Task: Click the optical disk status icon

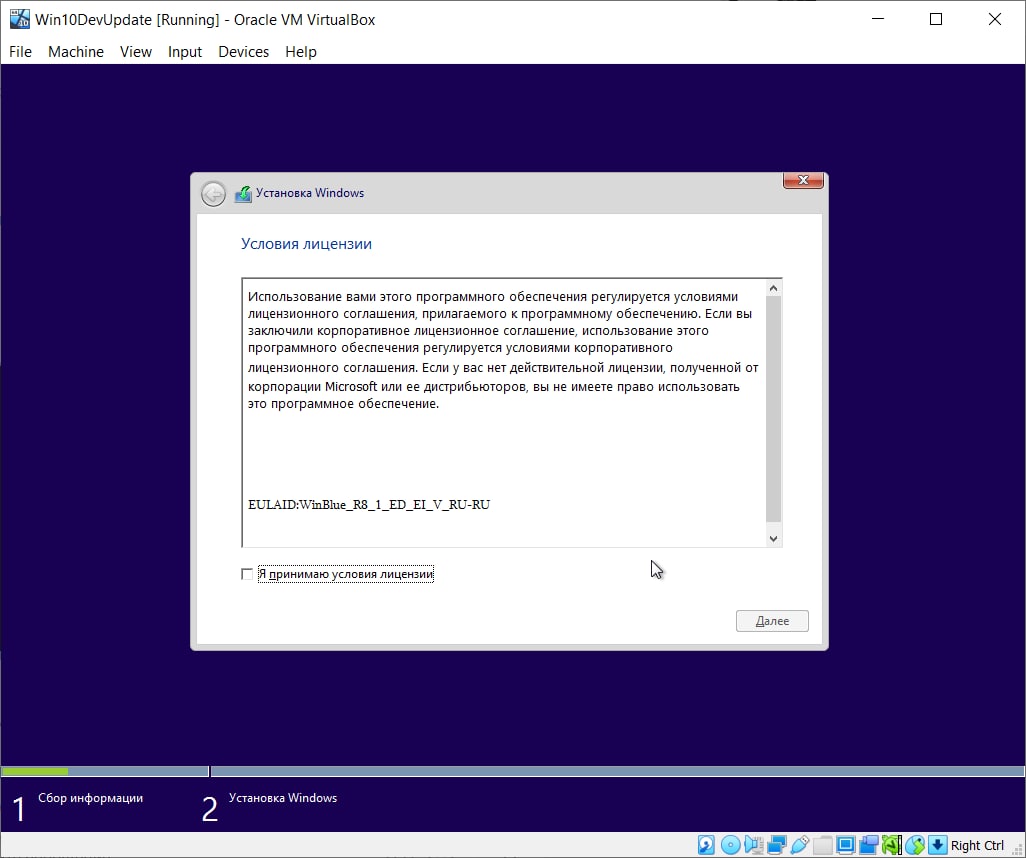Action: [730, 845]
